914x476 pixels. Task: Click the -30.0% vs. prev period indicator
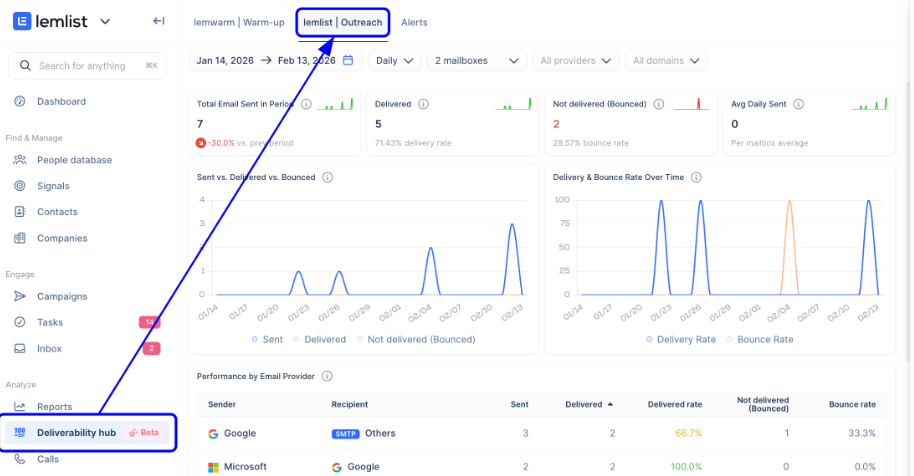[x=244, y=143]
